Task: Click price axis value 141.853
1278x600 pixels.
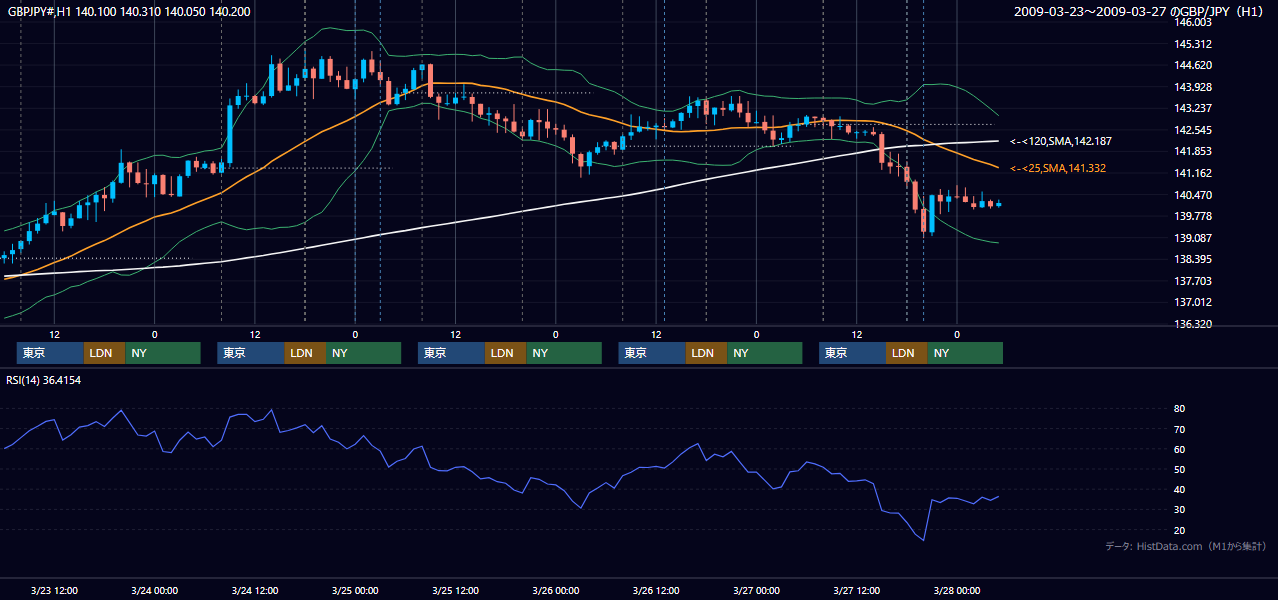Action: [x=1192, y=151]
